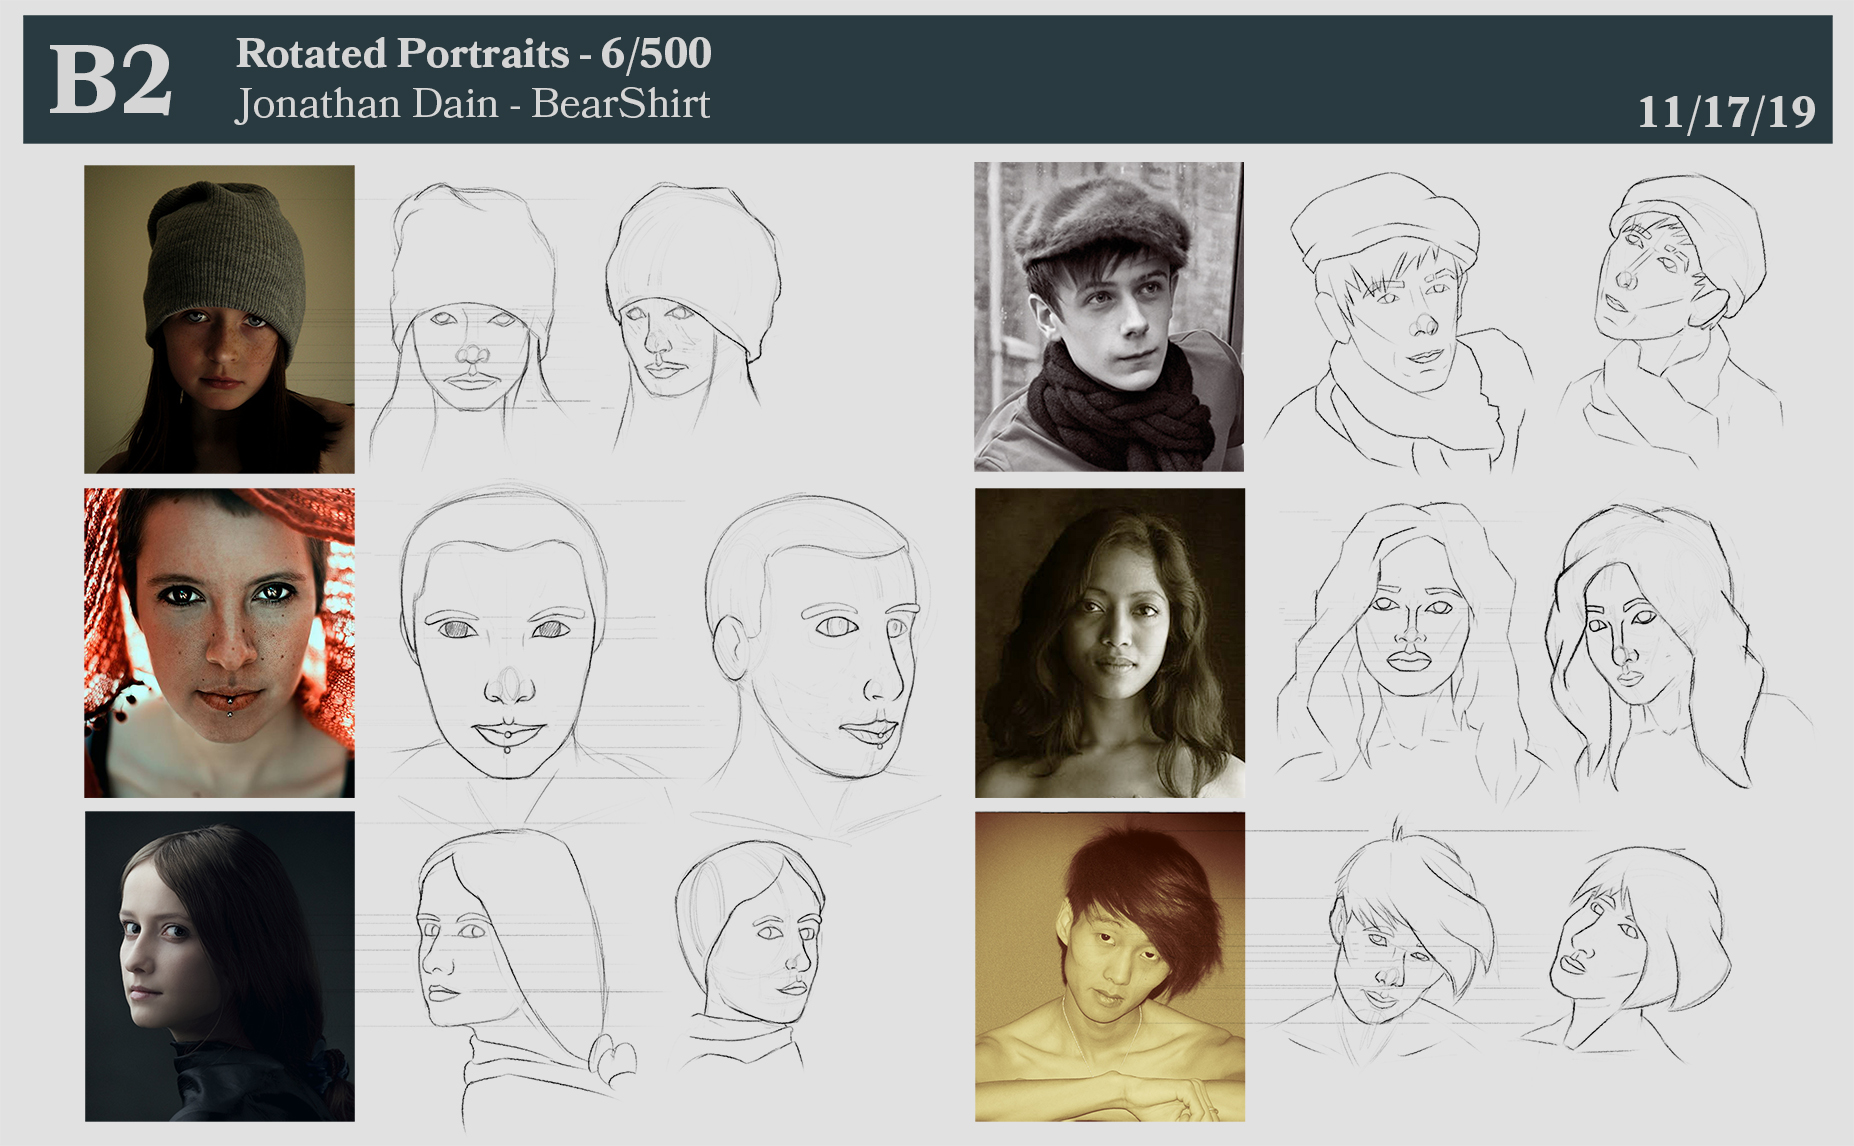1854x1146 pixels.
Task: Select the sepia photo of long wavy hair
Action: (1109, 642)
